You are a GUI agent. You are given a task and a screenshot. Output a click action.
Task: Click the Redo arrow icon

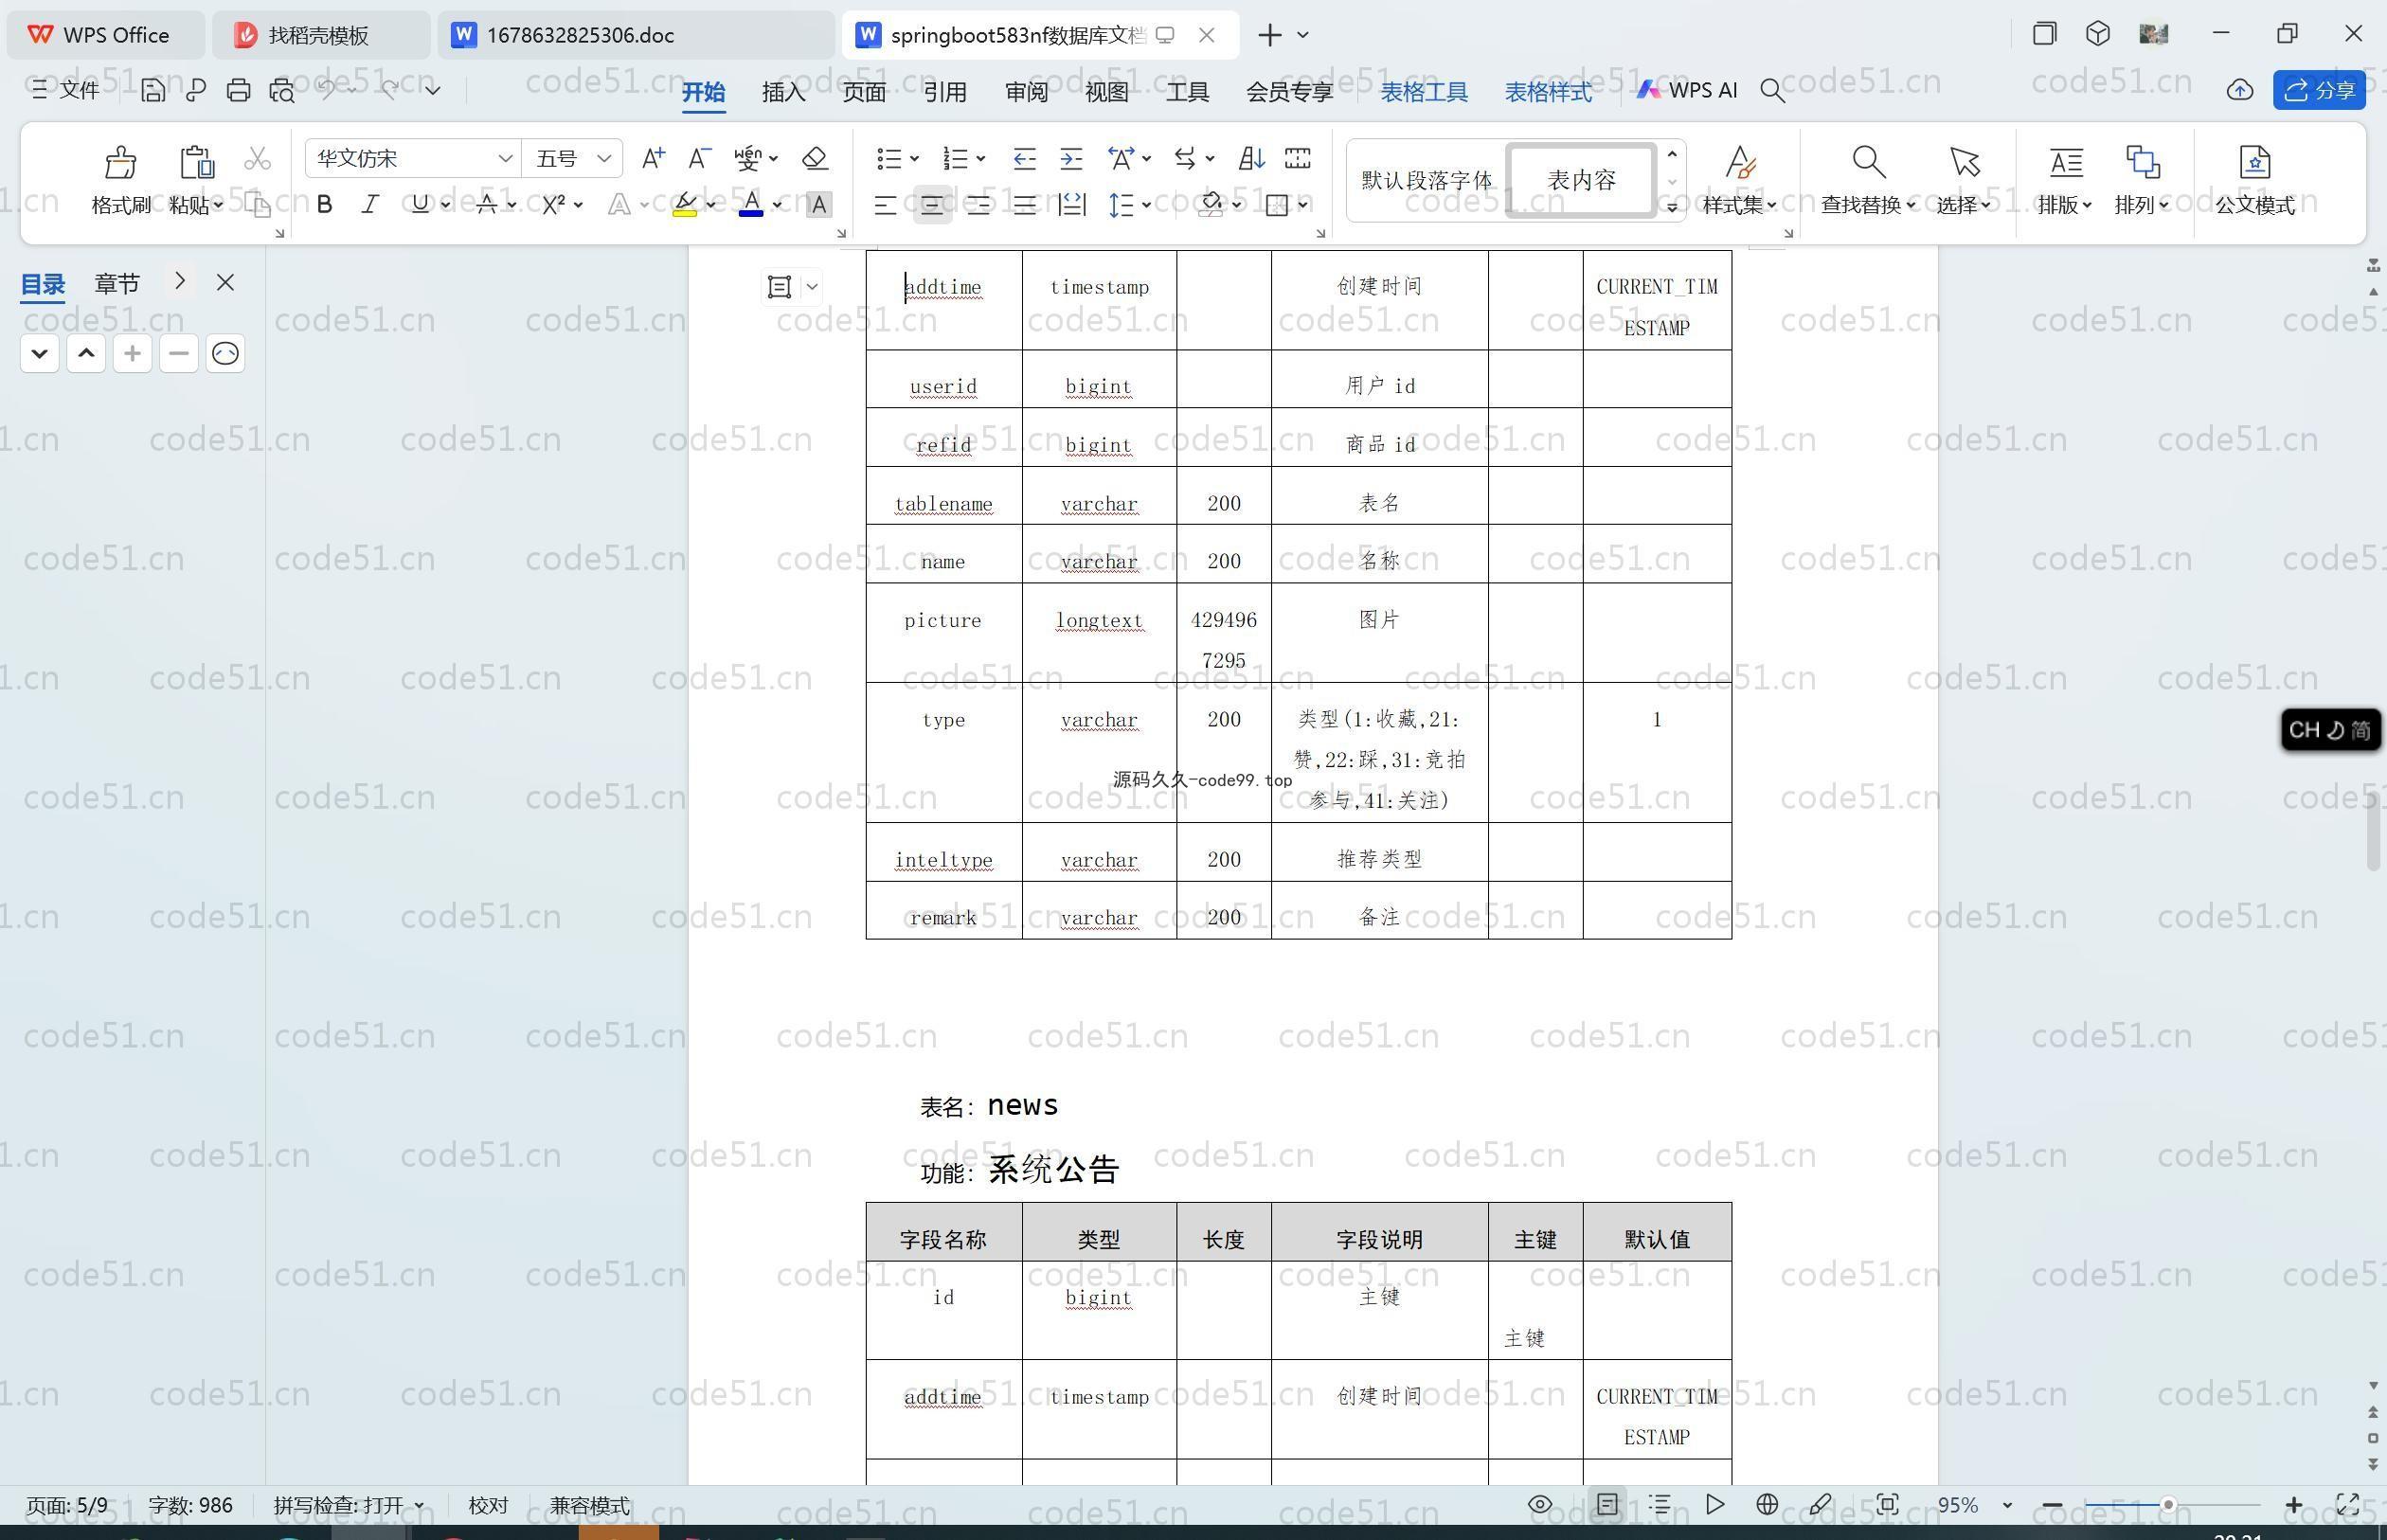tap(390, 90)
